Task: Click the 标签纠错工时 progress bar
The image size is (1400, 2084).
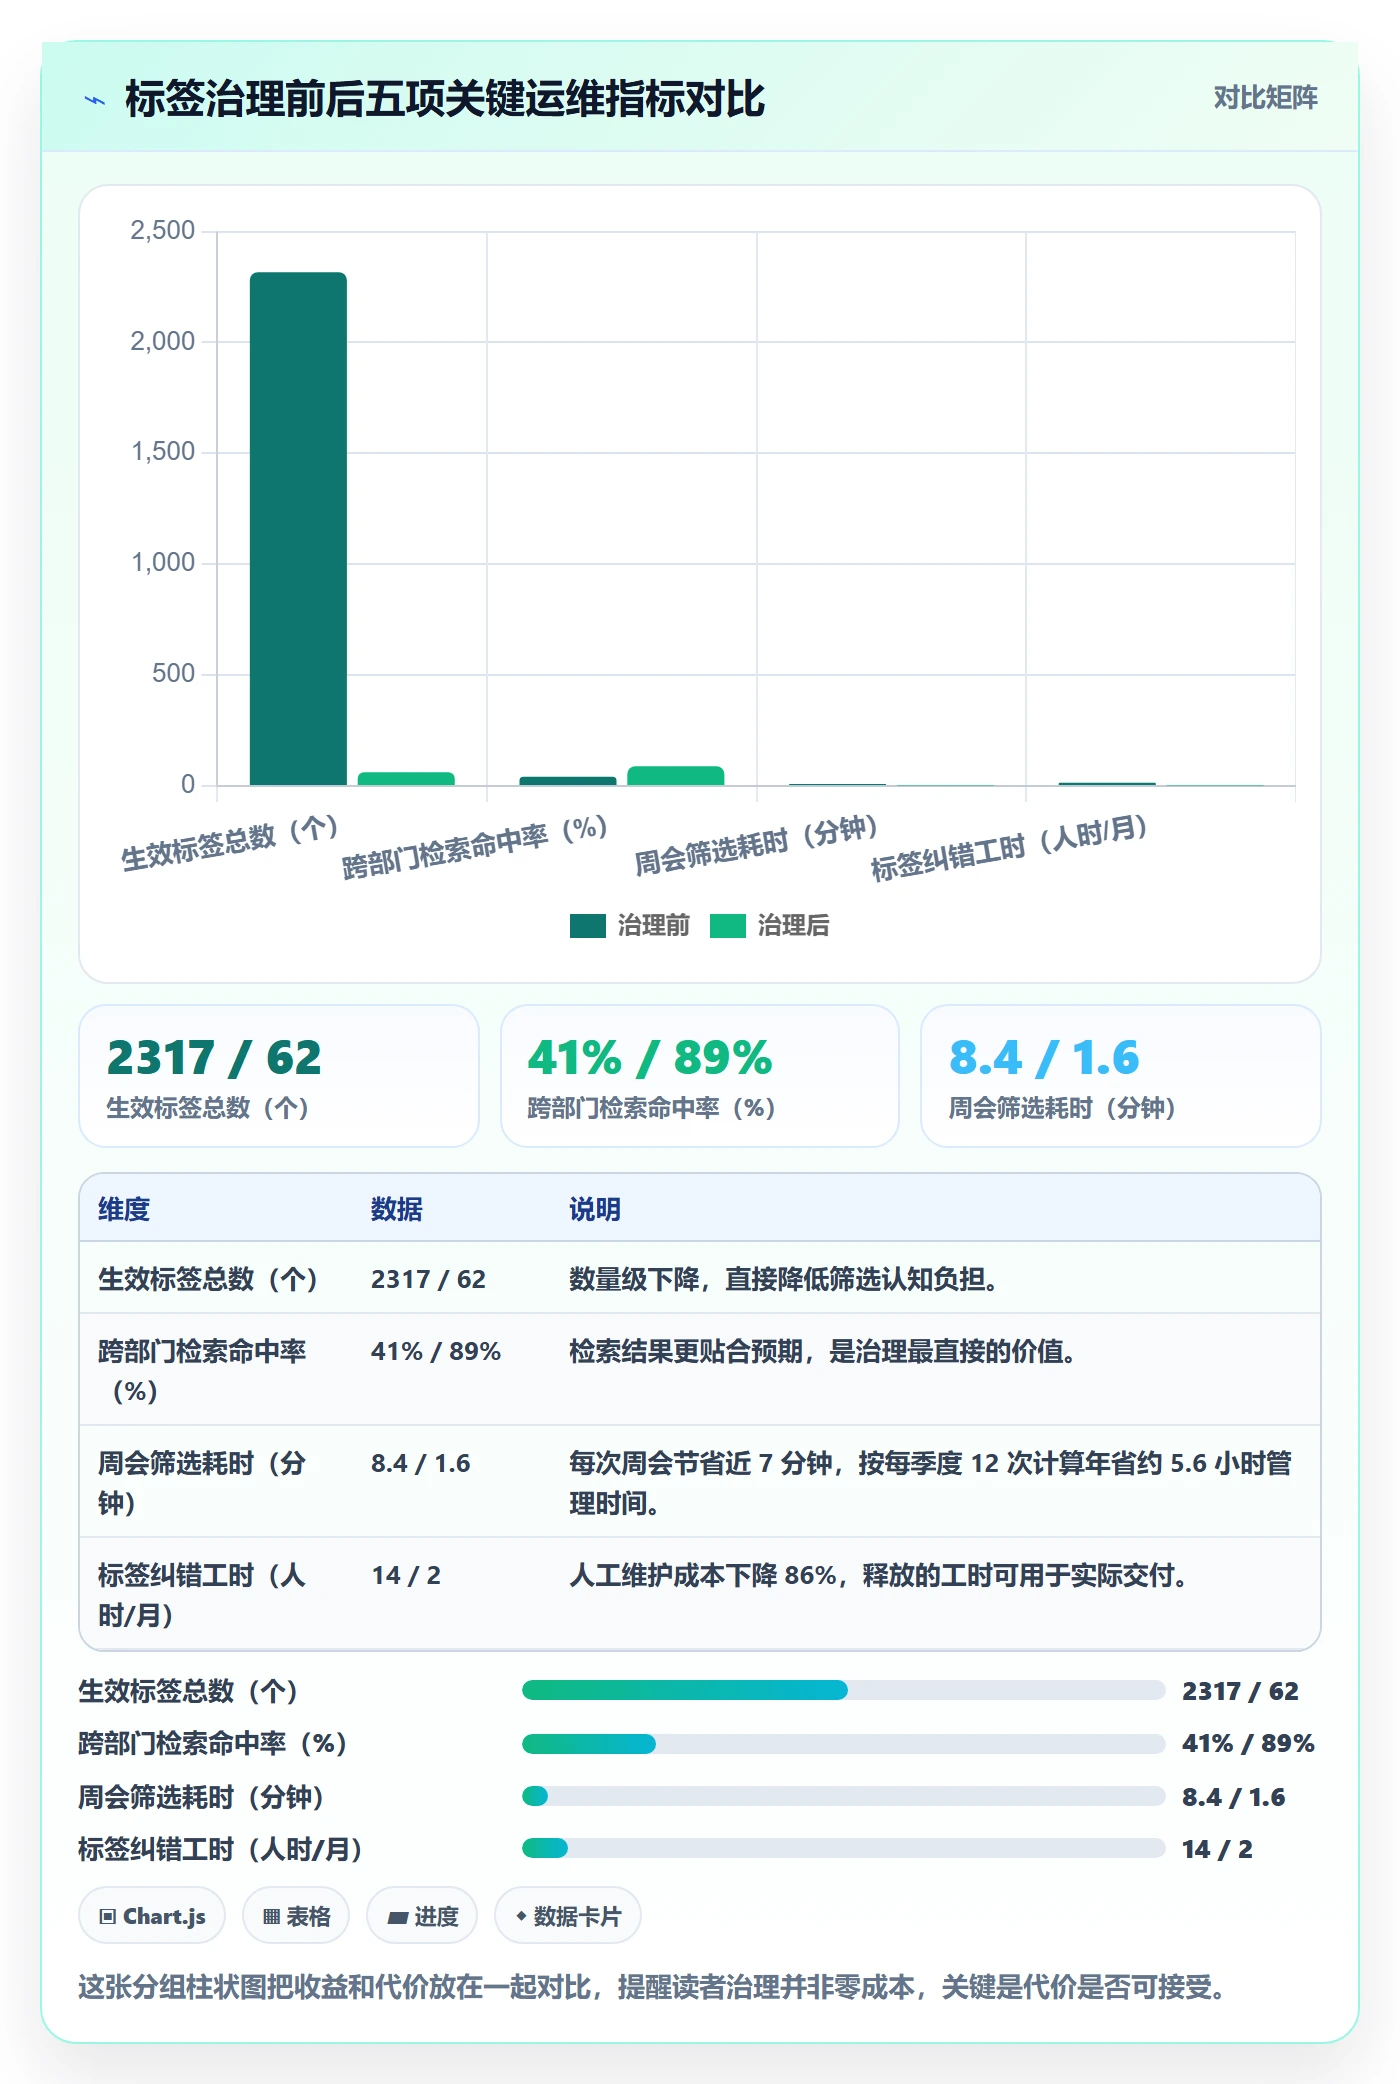Action: tap(843, 1848)
